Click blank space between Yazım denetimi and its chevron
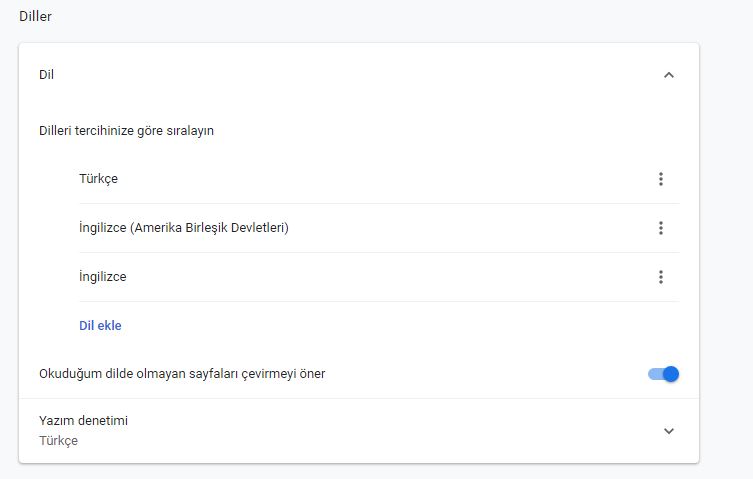 [400, 431]
